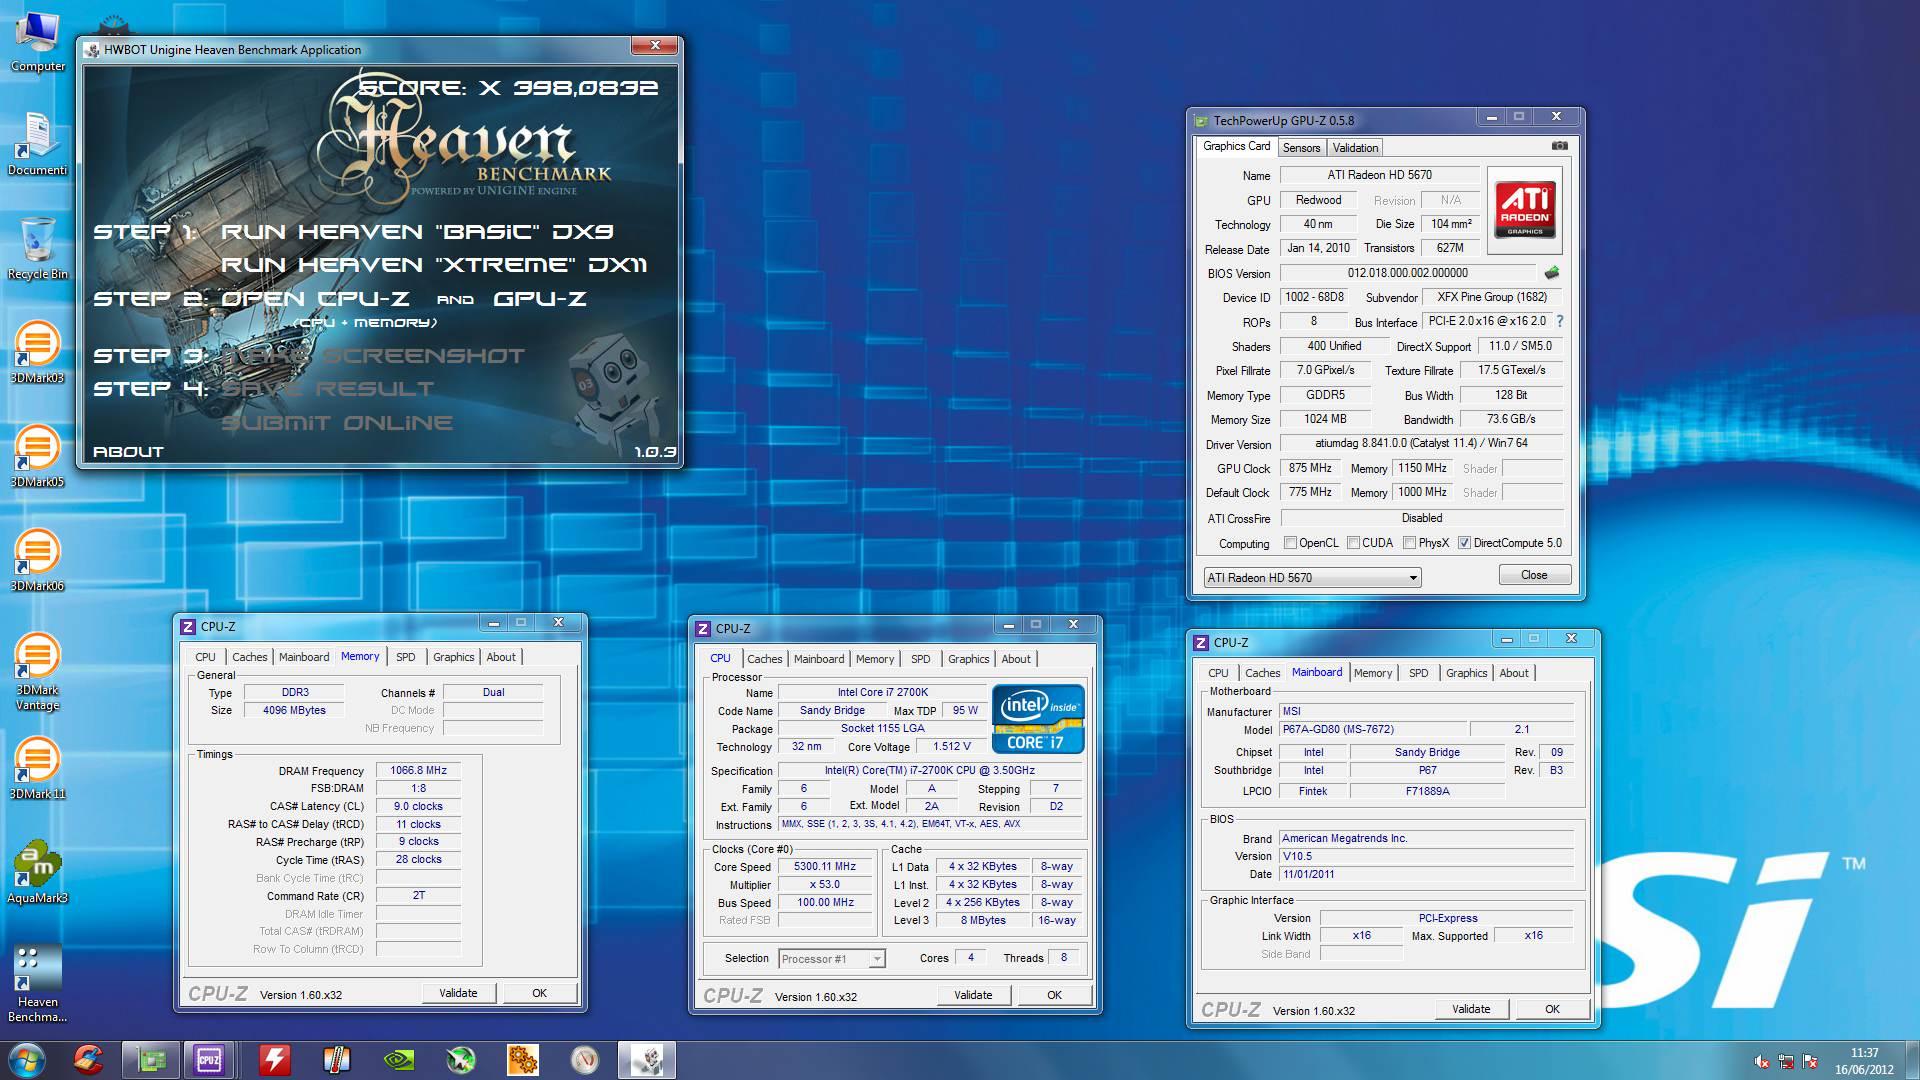Screen dimensions: 1920x1080
Task: Open Caches tab in center CPU-Z window
Action: pyautogui.click(x=764, y=659)
